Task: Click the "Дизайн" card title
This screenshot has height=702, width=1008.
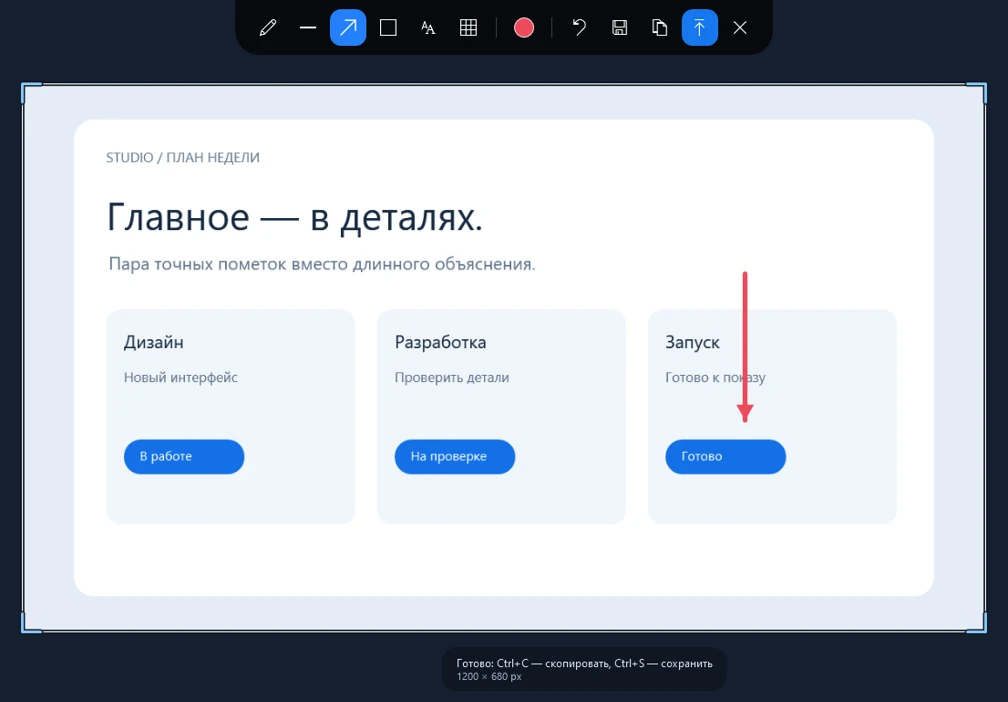Action: (154, 342)
